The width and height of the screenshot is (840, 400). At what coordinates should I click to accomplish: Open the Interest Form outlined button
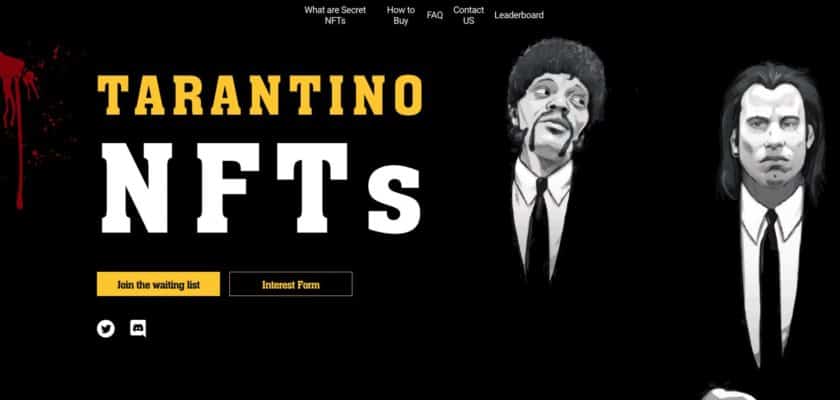(x=291, y=284)
